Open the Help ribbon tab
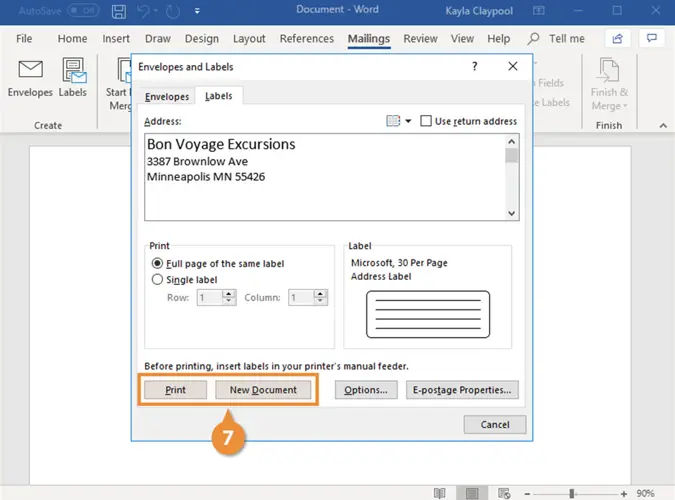 pyautogui.click(x=499, y=39)
